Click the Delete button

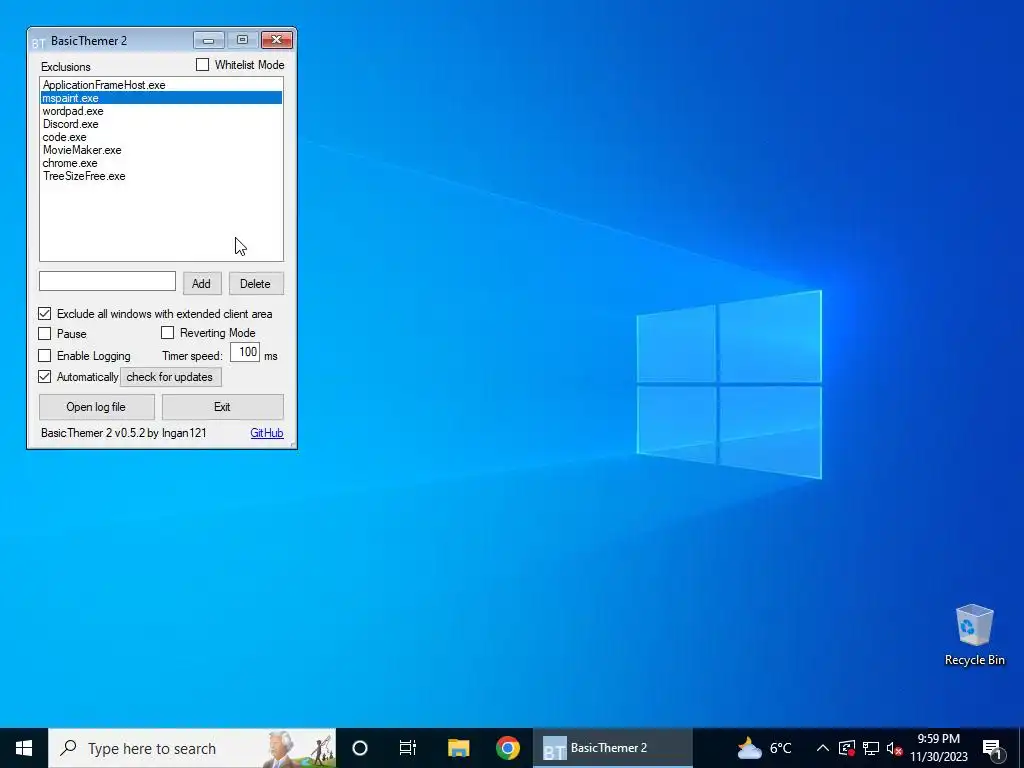click(255, 283)
